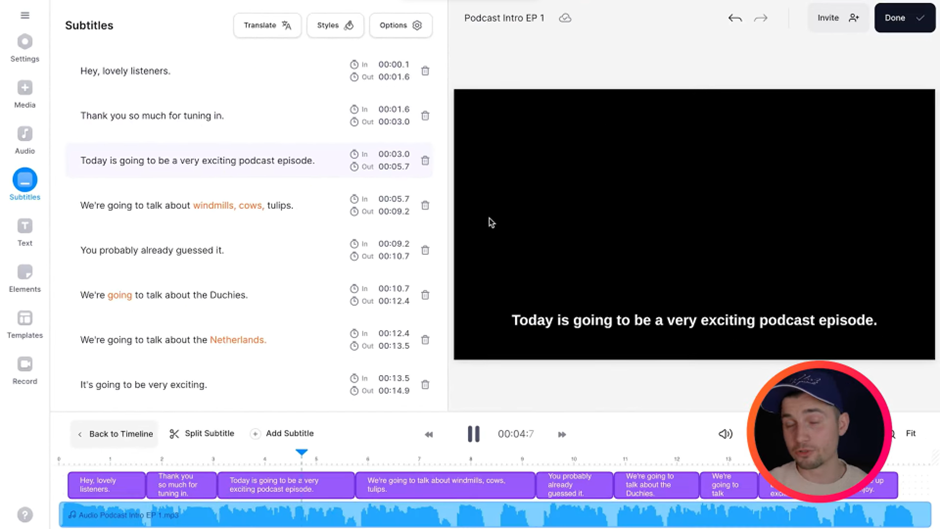
Task: Delete the windmills, cows, tulips subtitle
Action: [x=425, y=205]
